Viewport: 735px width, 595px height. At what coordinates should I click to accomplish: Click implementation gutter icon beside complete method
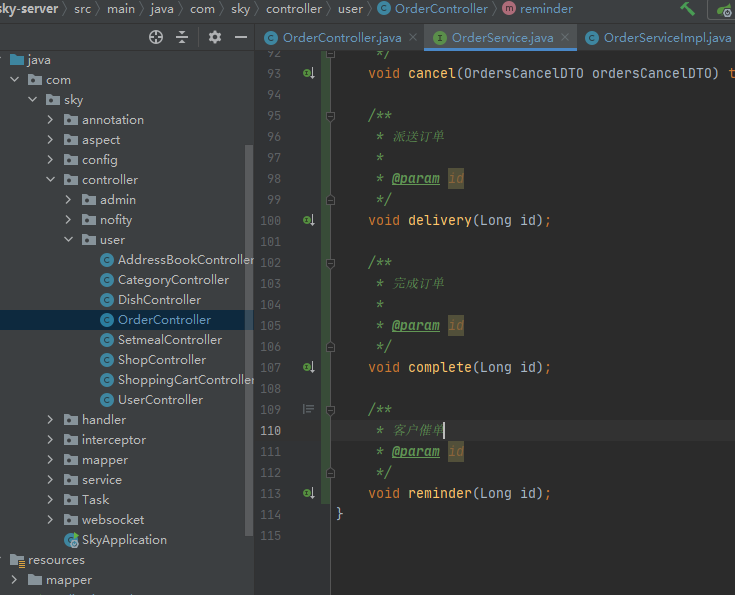click(x=309, y=367)
